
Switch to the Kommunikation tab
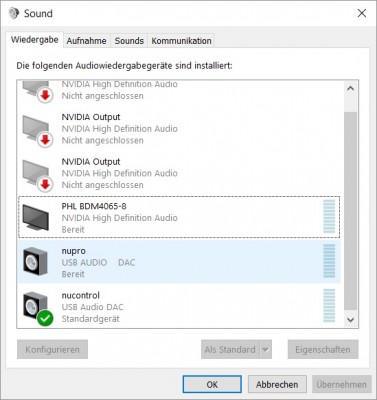[x=181, y=41]
